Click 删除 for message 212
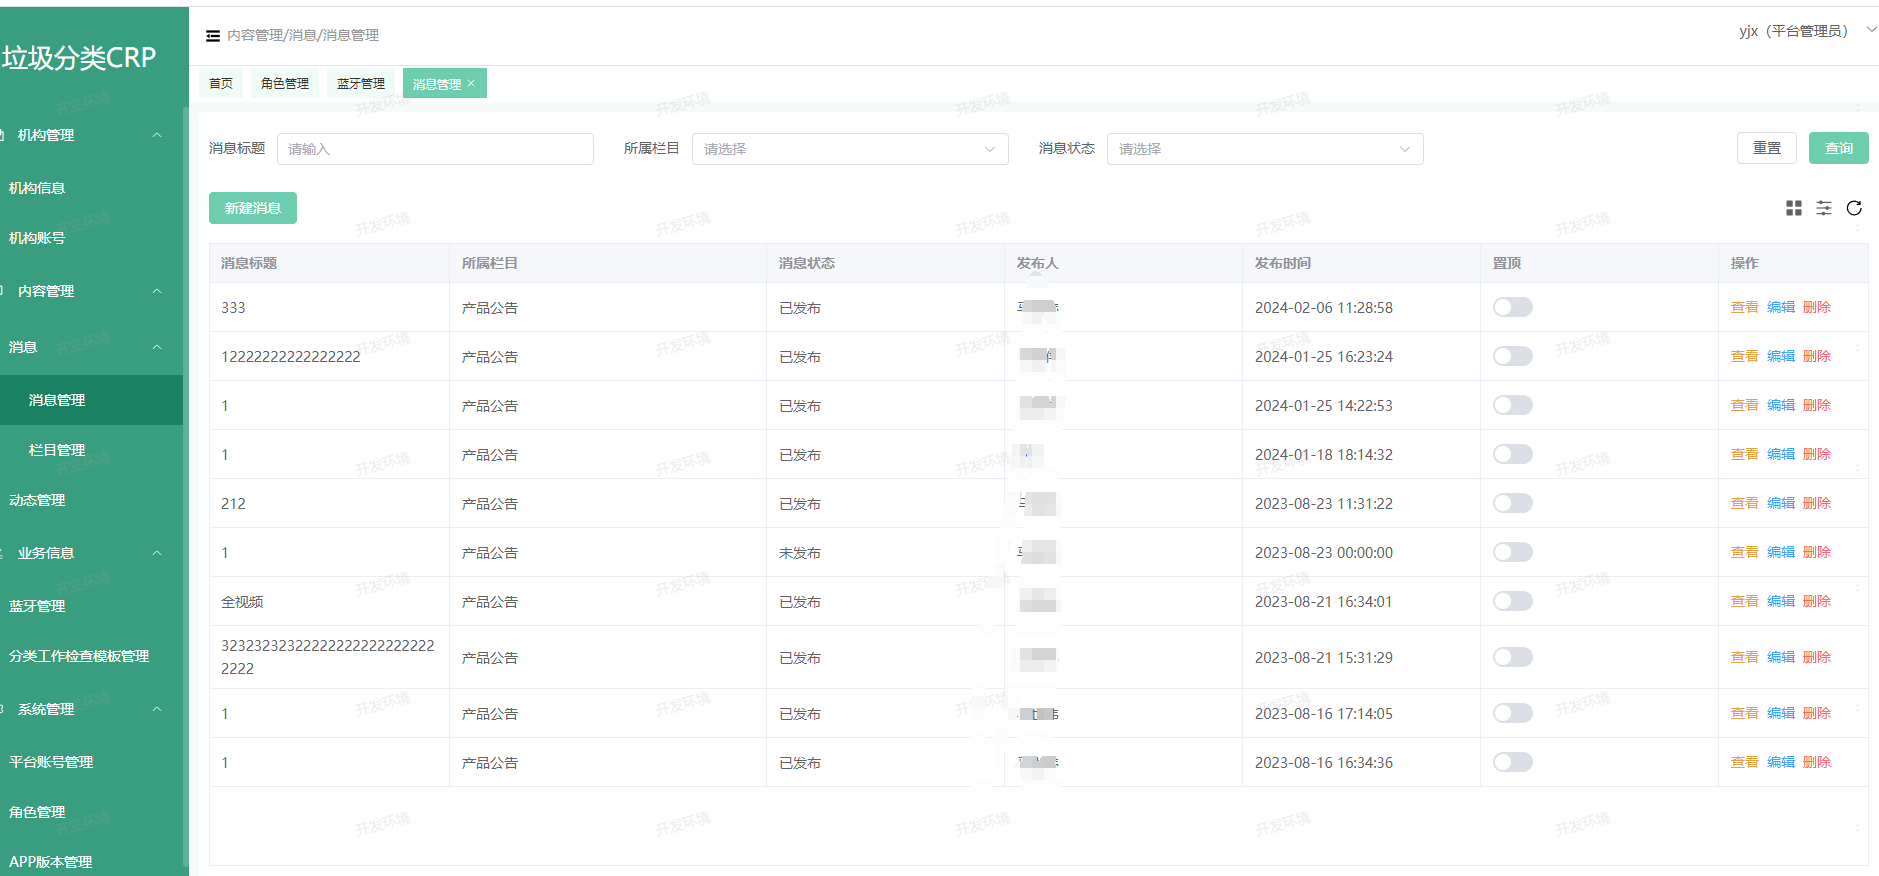The image size is (1879, 876). tap(1816, 503)
